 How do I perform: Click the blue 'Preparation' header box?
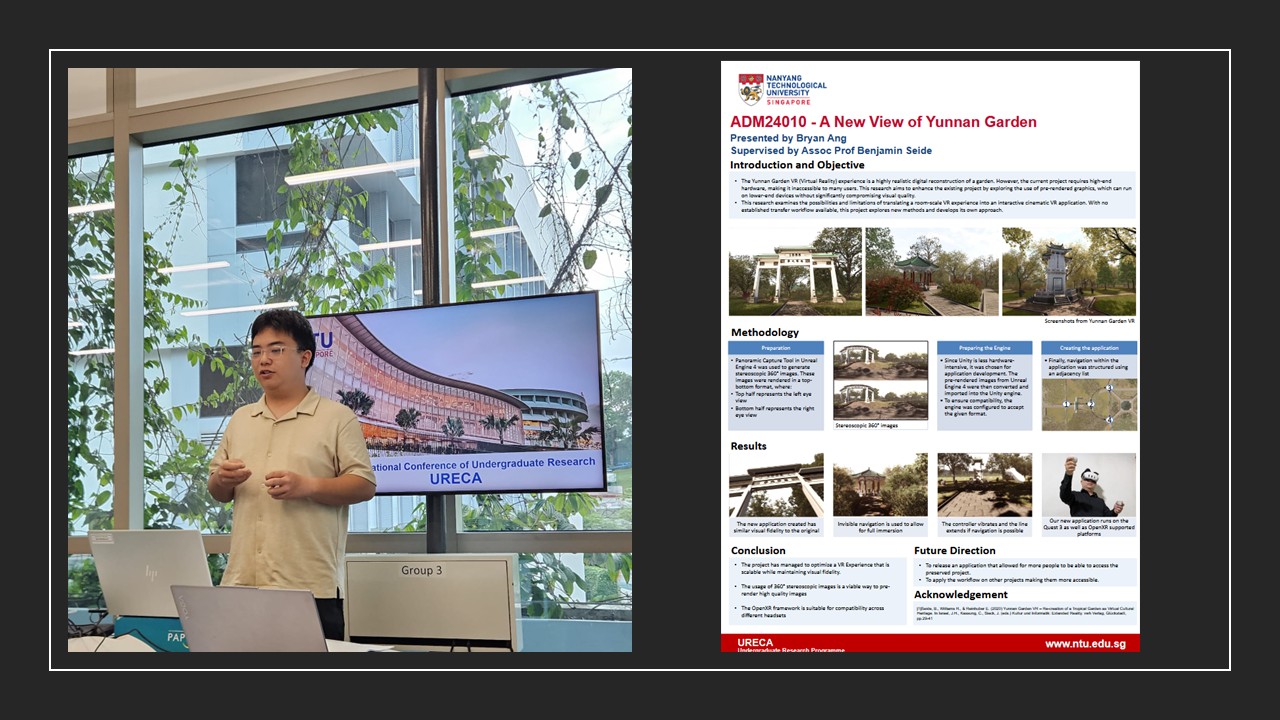[776, 348]
